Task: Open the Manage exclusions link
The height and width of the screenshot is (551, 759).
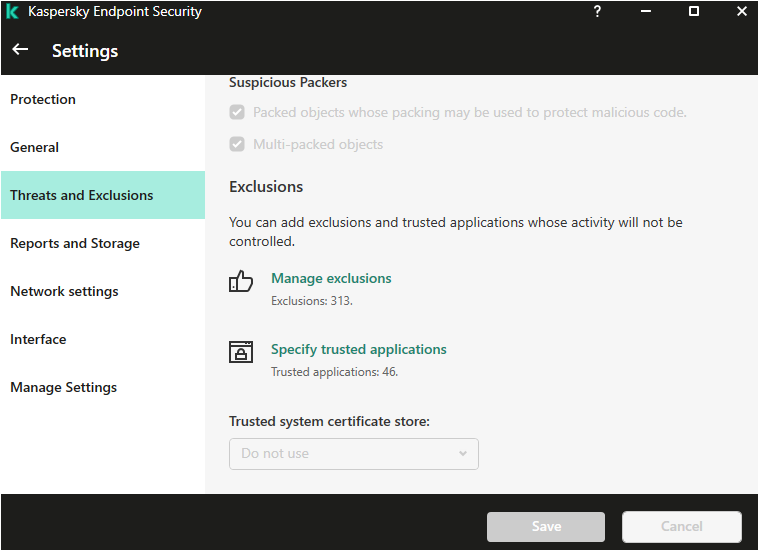Action: click(331, 278)
